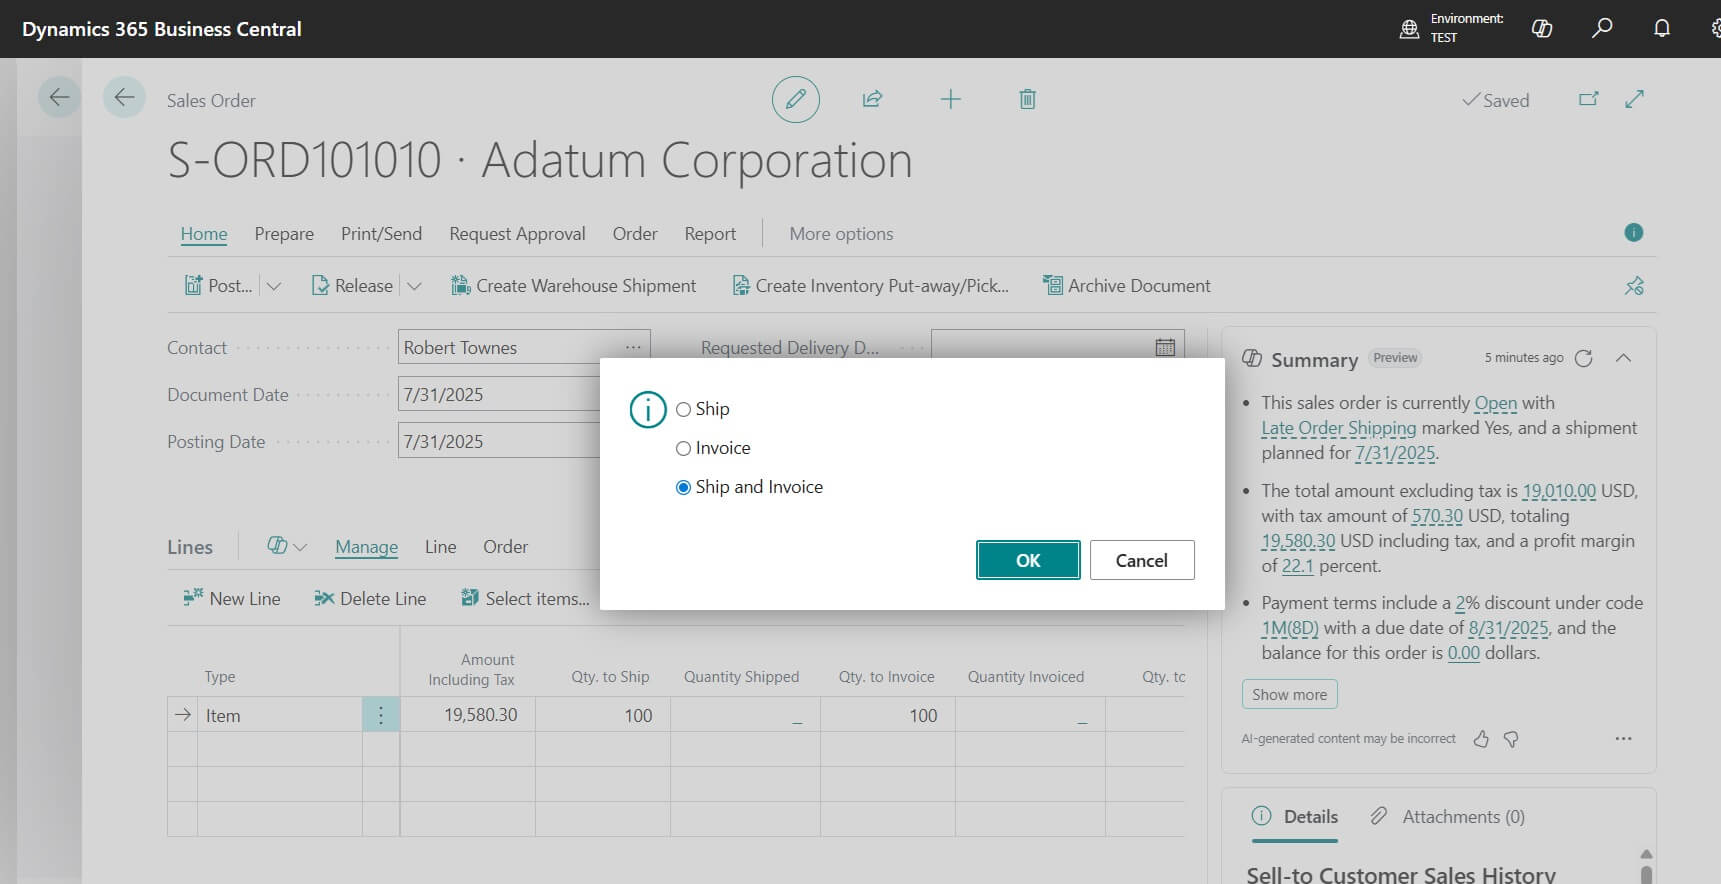
Task: Expand the Release dropdown arrow
Action: click(x=414, y=286)
